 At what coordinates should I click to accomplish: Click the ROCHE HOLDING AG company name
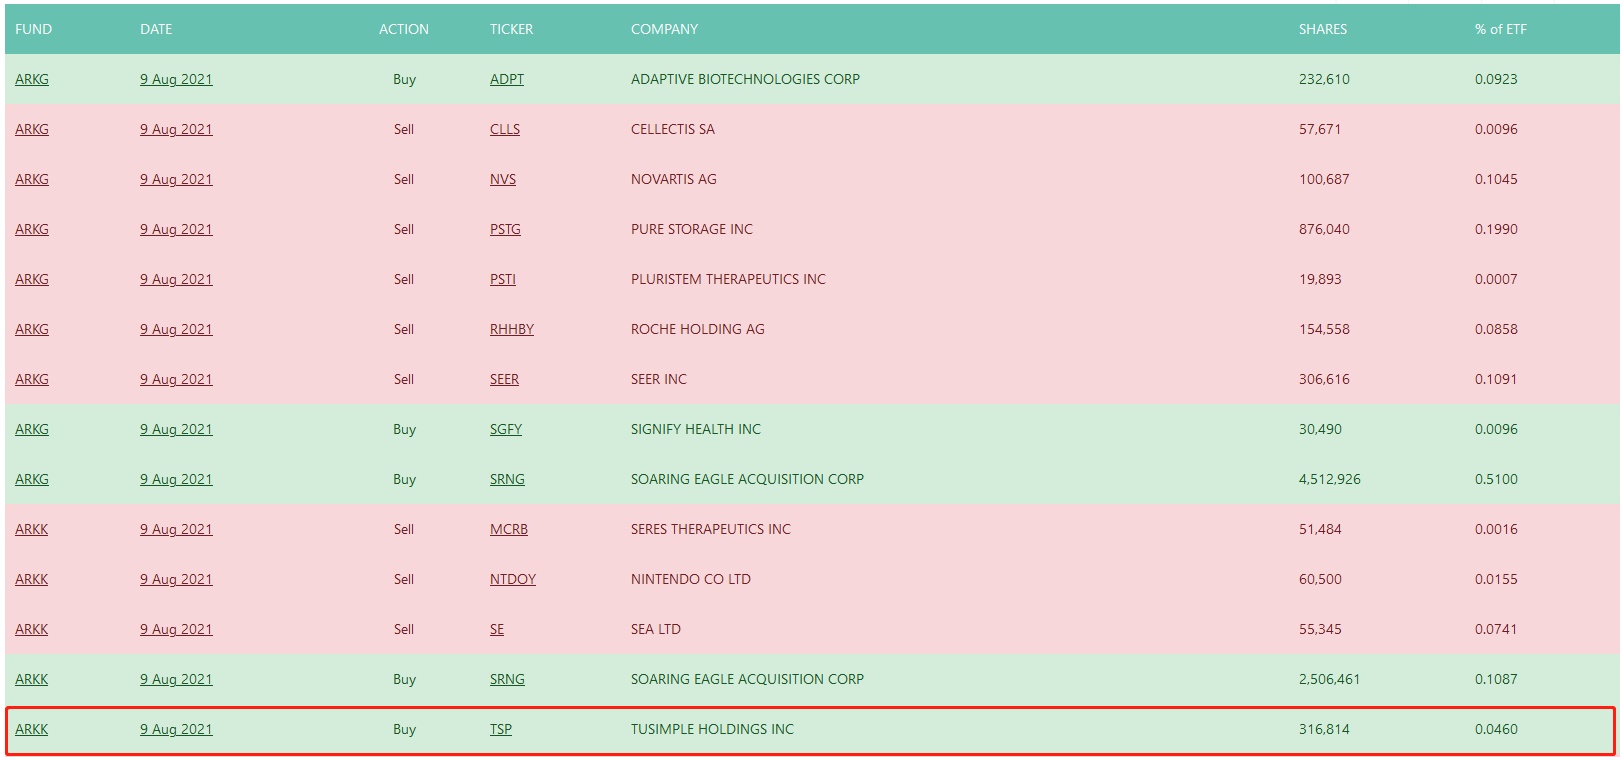coord(698,329)
